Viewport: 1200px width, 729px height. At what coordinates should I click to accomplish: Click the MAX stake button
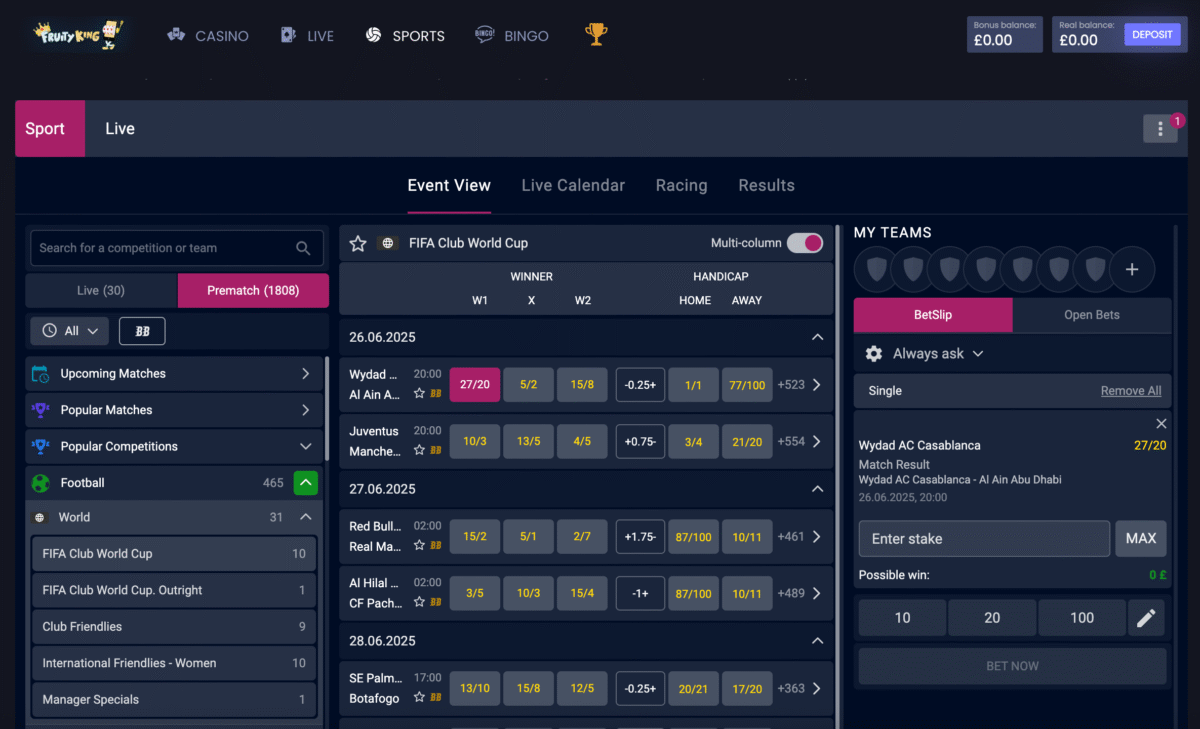pyautogui.click(x=1141, y=538)
